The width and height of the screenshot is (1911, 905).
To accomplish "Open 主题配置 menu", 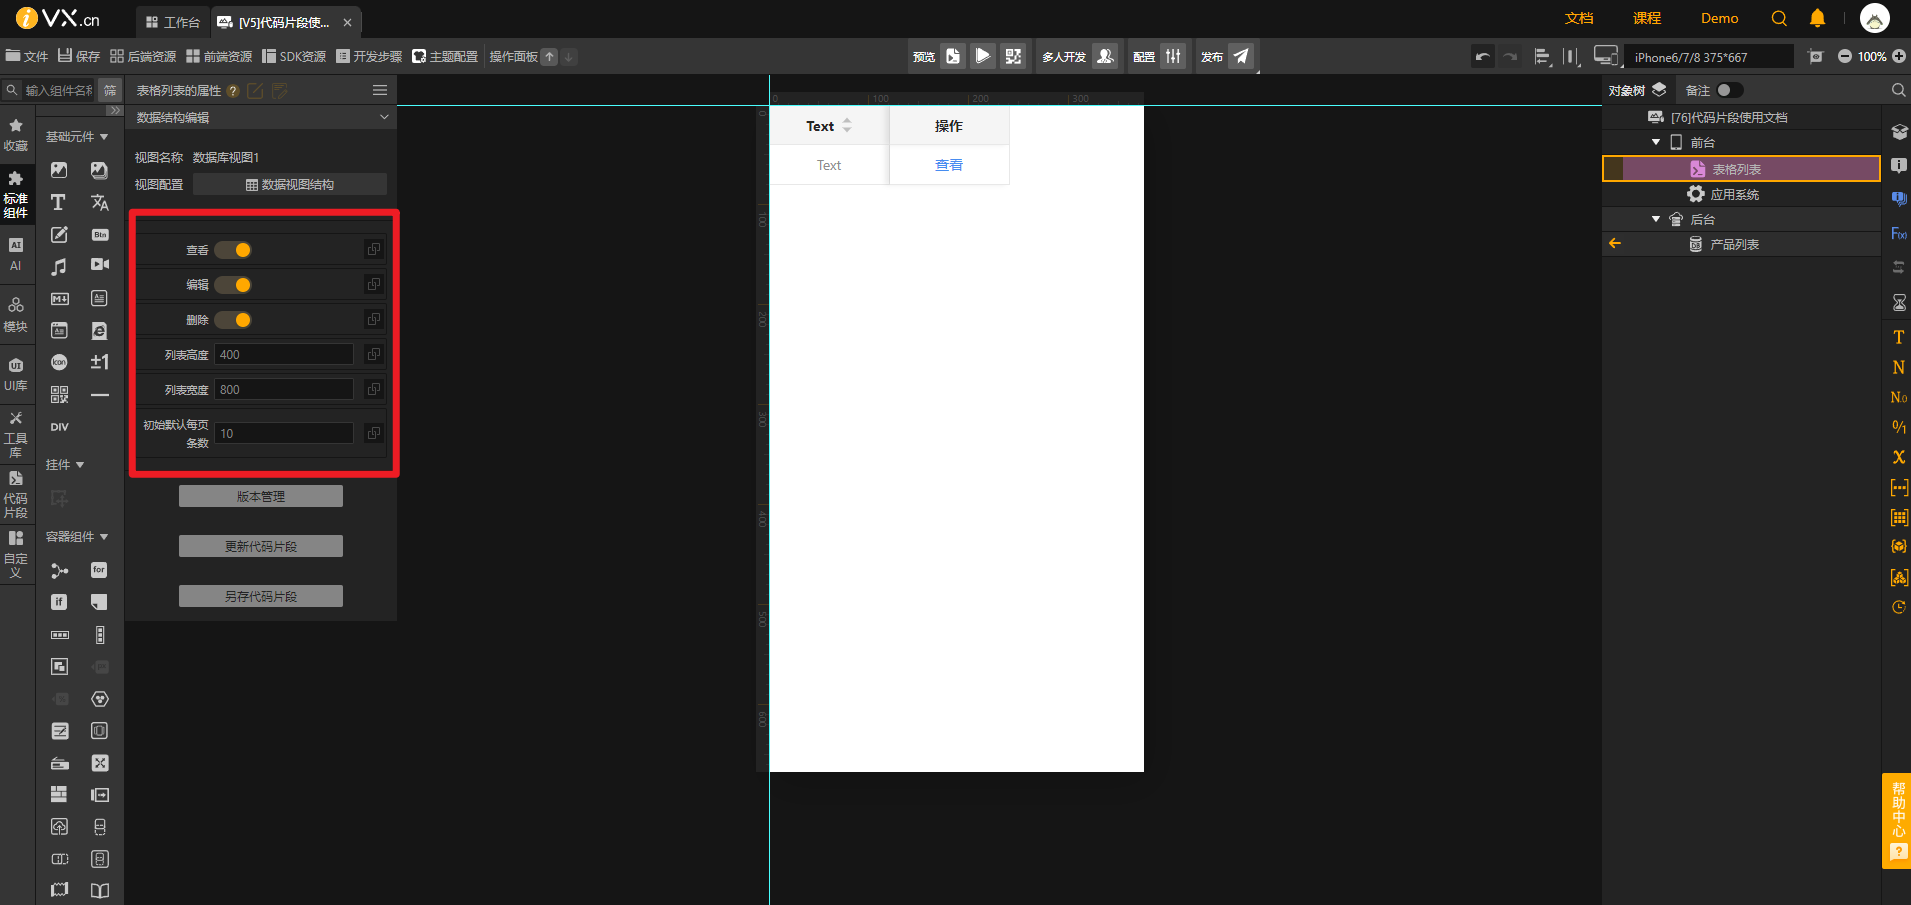I will pyautogui.click(x=445, y=57).
